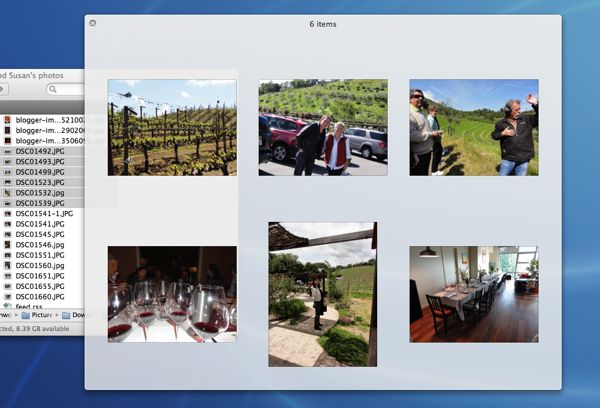Image resolution: width=600 pixels, height=408 pixels.
Task: Click the thumbnail icon beside DSC01651.JPG
Action: 7,276
